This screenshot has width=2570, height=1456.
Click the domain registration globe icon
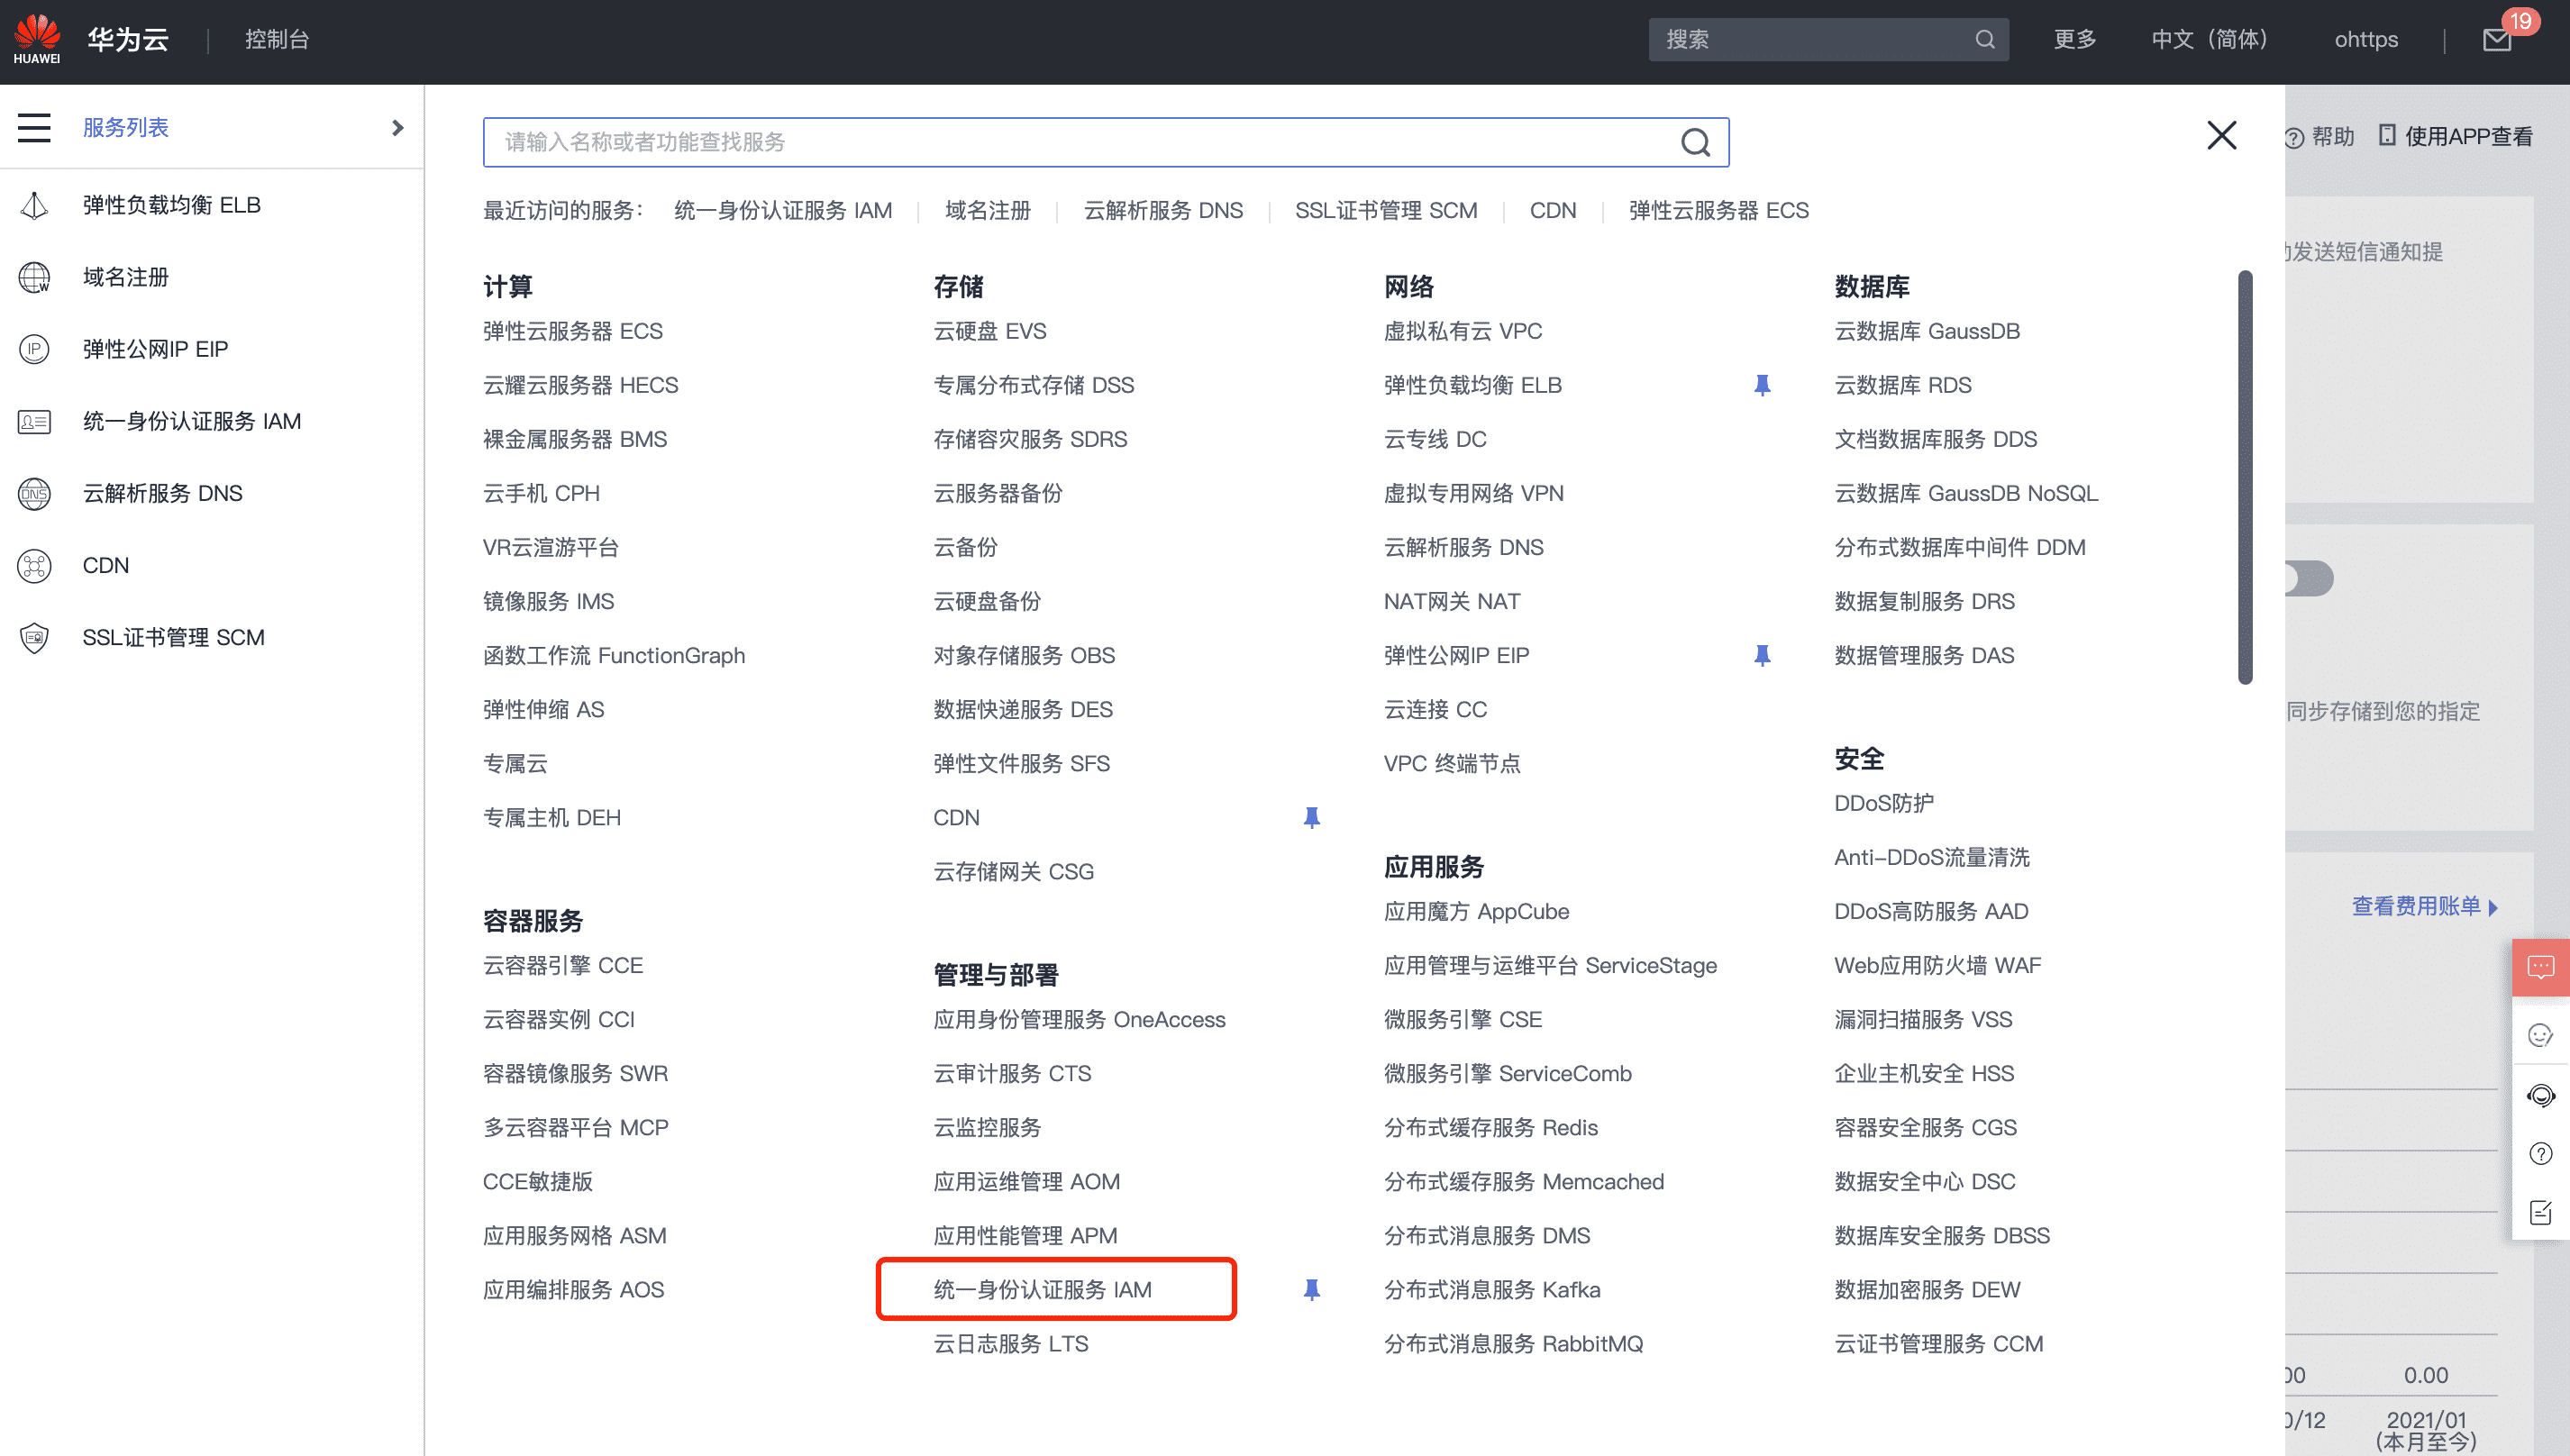(x=34, y=277)
